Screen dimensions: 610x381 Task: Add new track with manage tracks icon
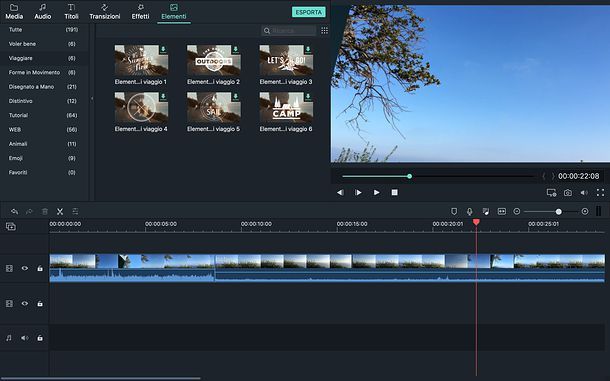click(x=11, y=226)
